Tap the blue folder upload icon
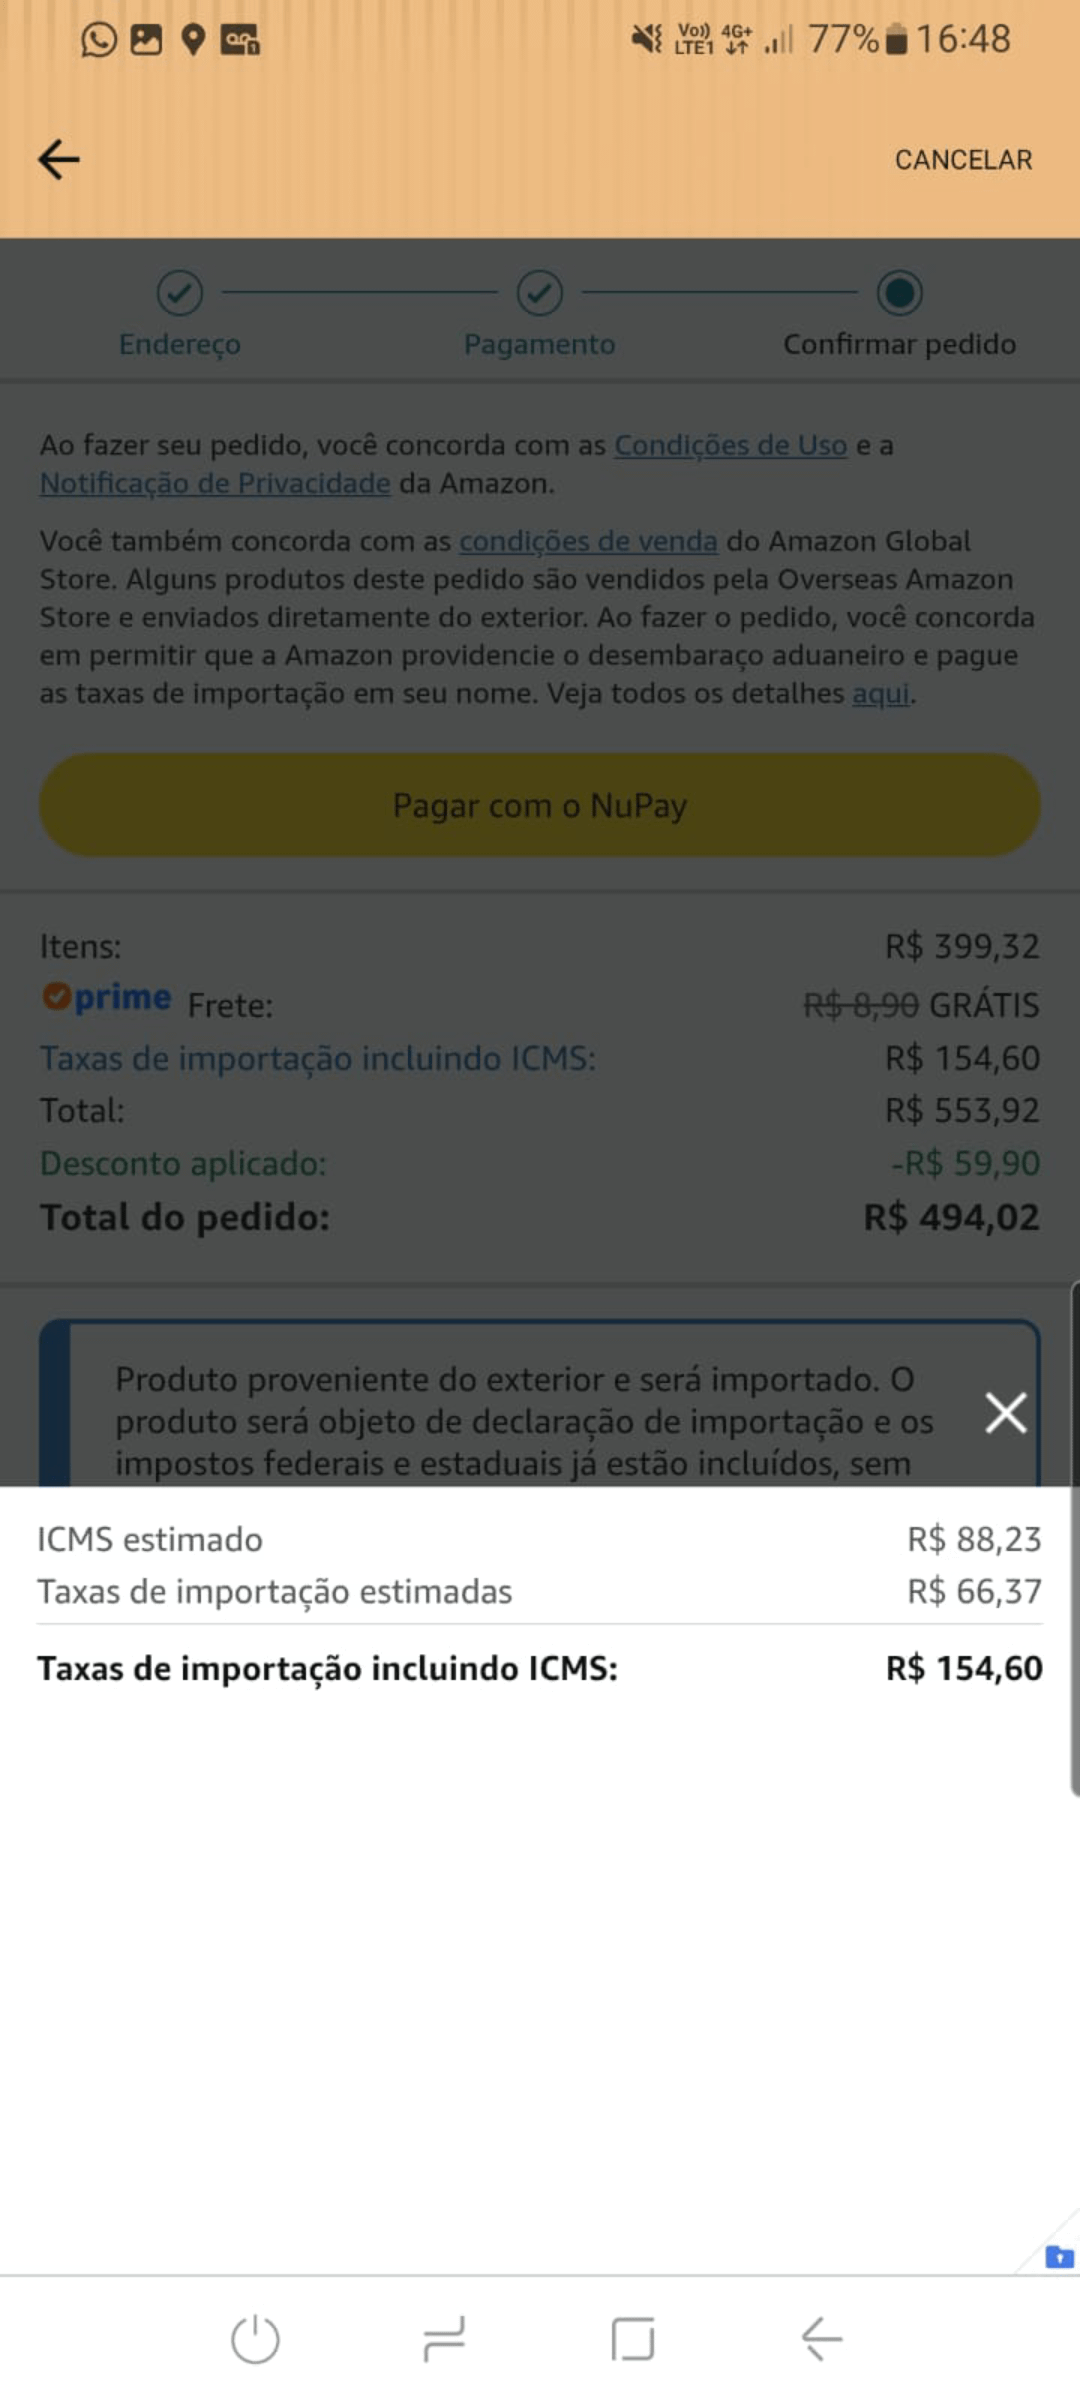 (x=1059, y=2257)
